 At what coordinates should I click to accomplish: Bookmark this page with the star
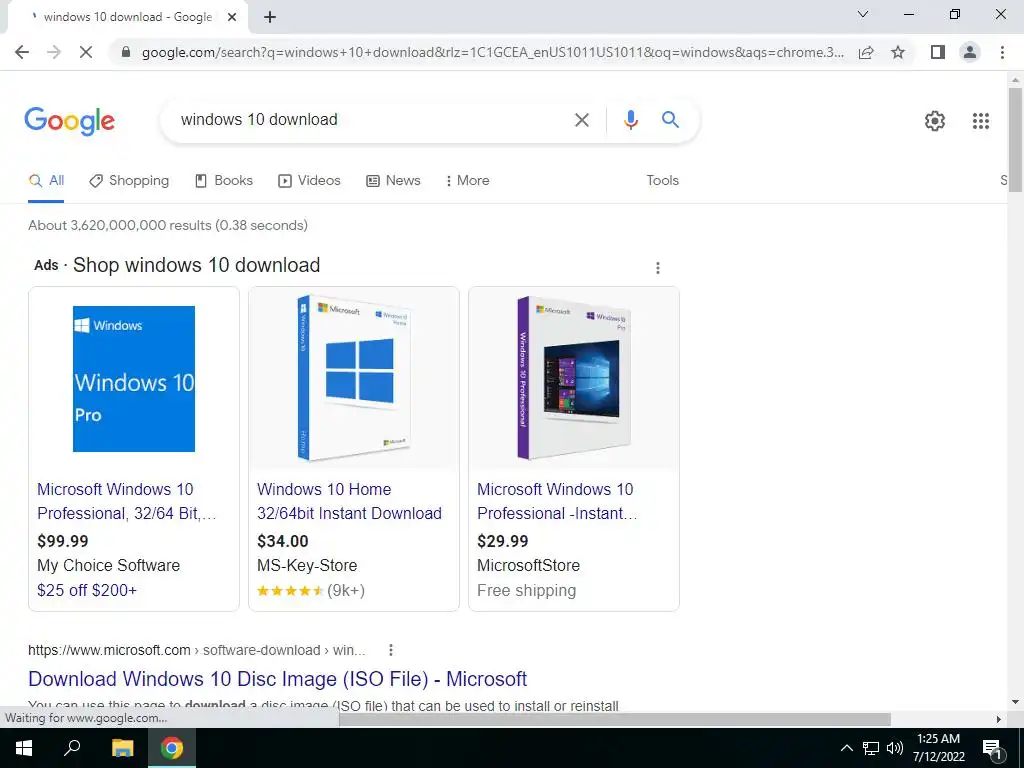[898, 52]
